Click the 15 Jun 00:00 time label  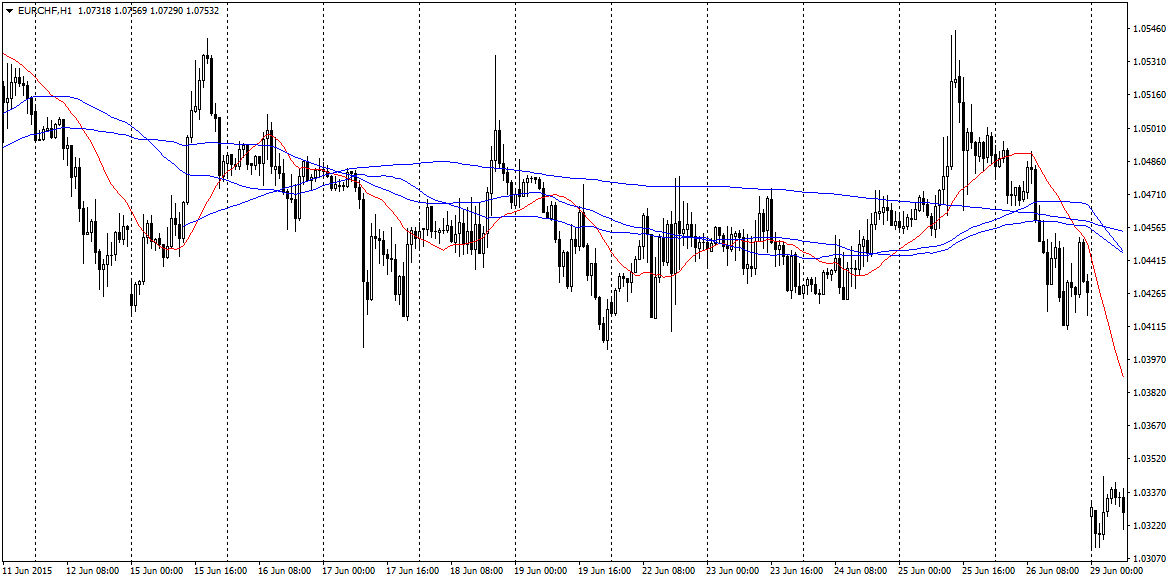click(155, 571)
